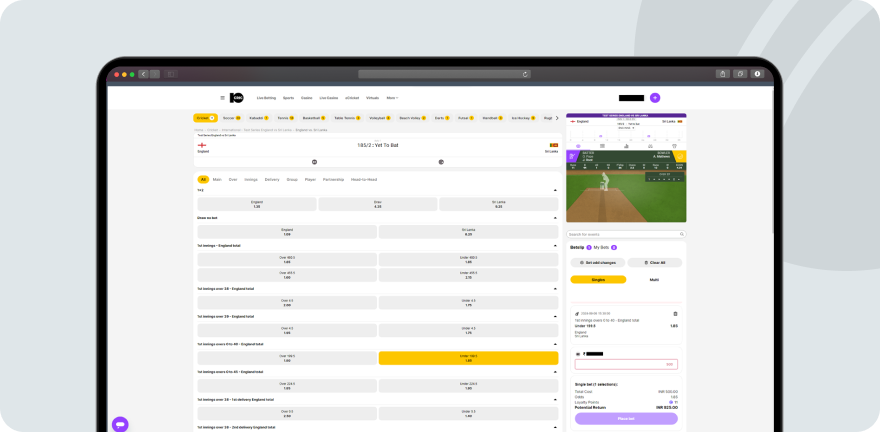Open the More dropdown in navigation
Viewport: 880px width, 432px height.
tap(392, 98)
